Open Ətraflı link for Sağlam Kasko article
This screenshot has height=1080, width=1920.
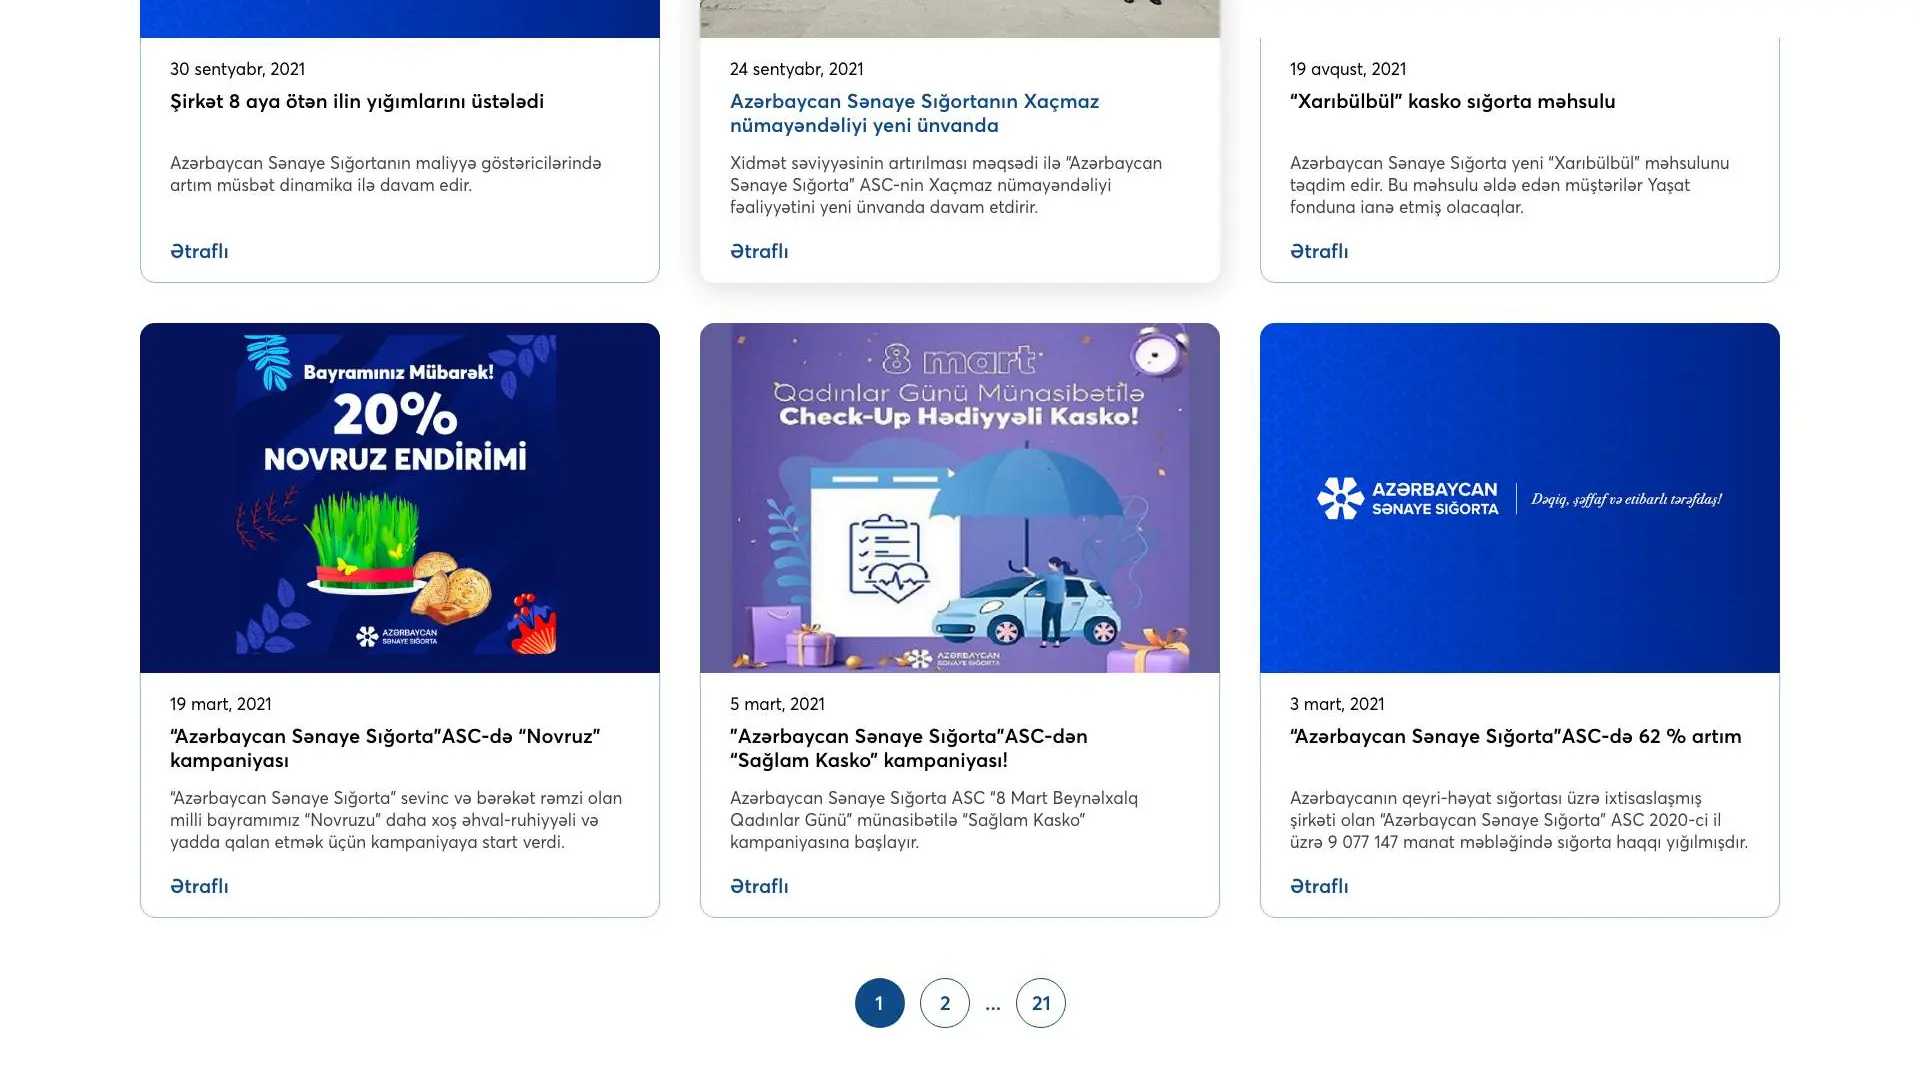(759, 886)
